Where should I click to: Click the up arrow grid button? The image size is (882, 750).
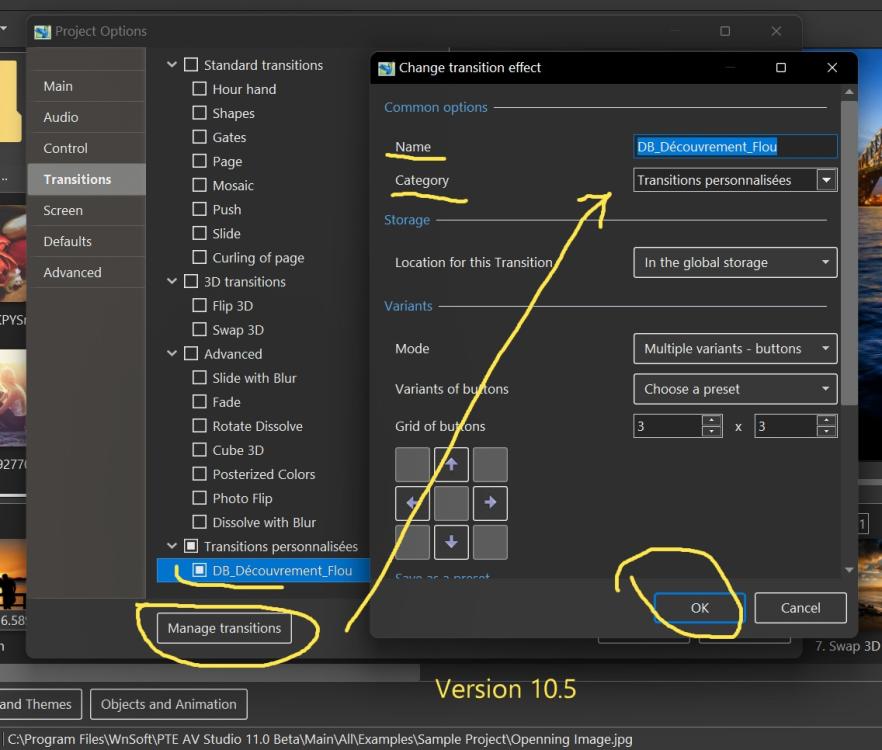451,465
